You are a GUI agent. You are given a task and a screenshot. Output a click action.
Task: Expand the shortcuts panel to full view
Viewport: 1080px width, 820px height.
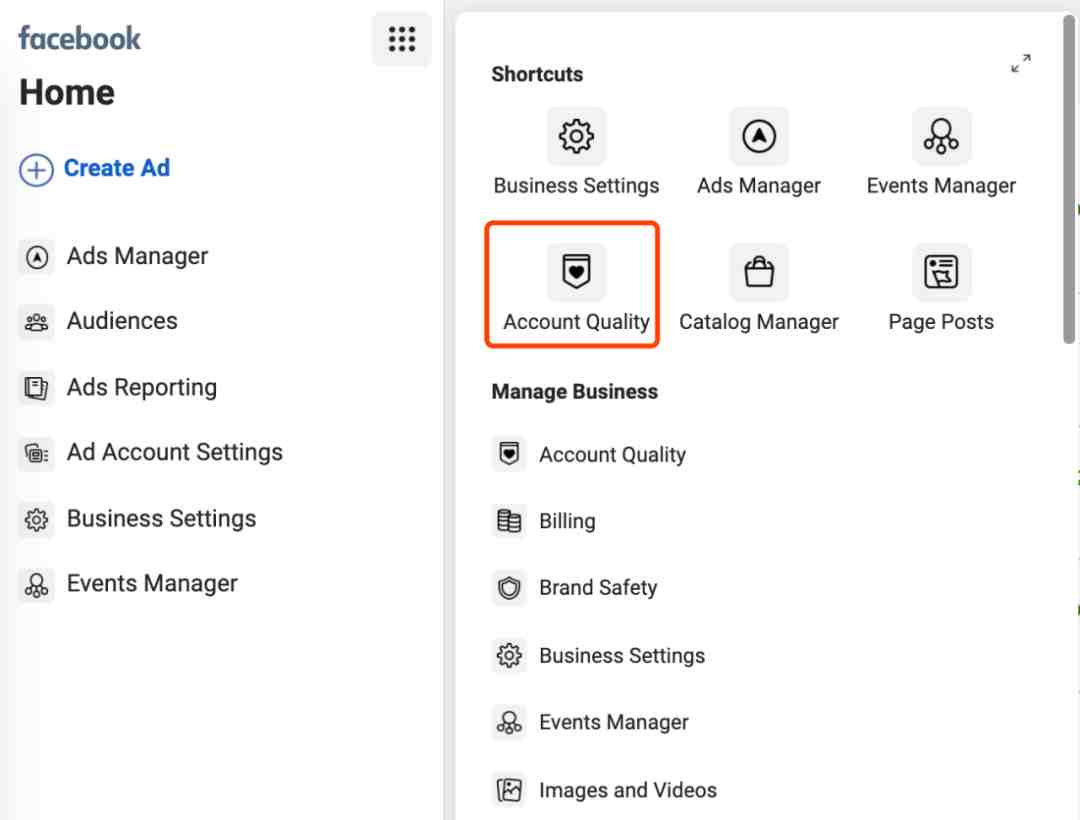pyautogui.click(x=1020, y=65)
